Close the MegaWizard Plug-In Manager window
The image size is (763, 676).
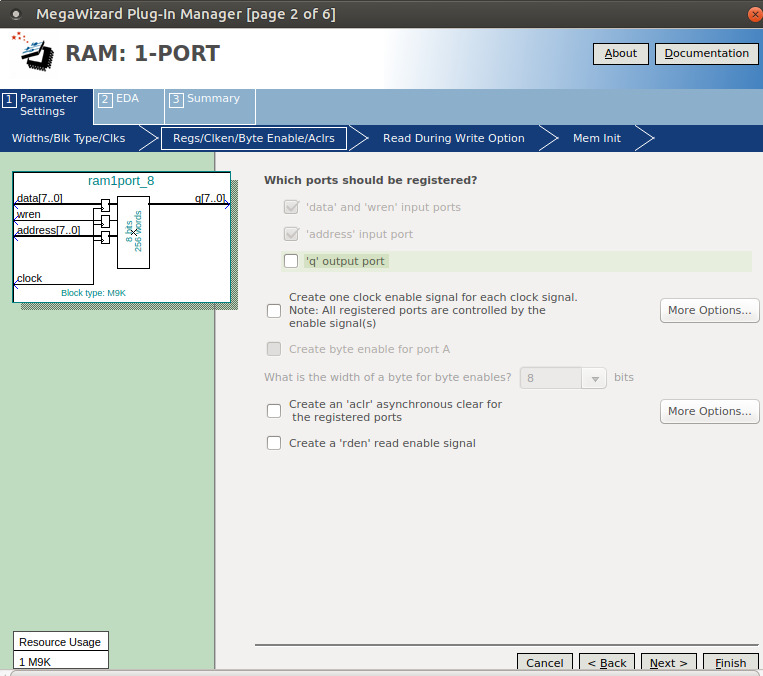[x=755, y=14]
